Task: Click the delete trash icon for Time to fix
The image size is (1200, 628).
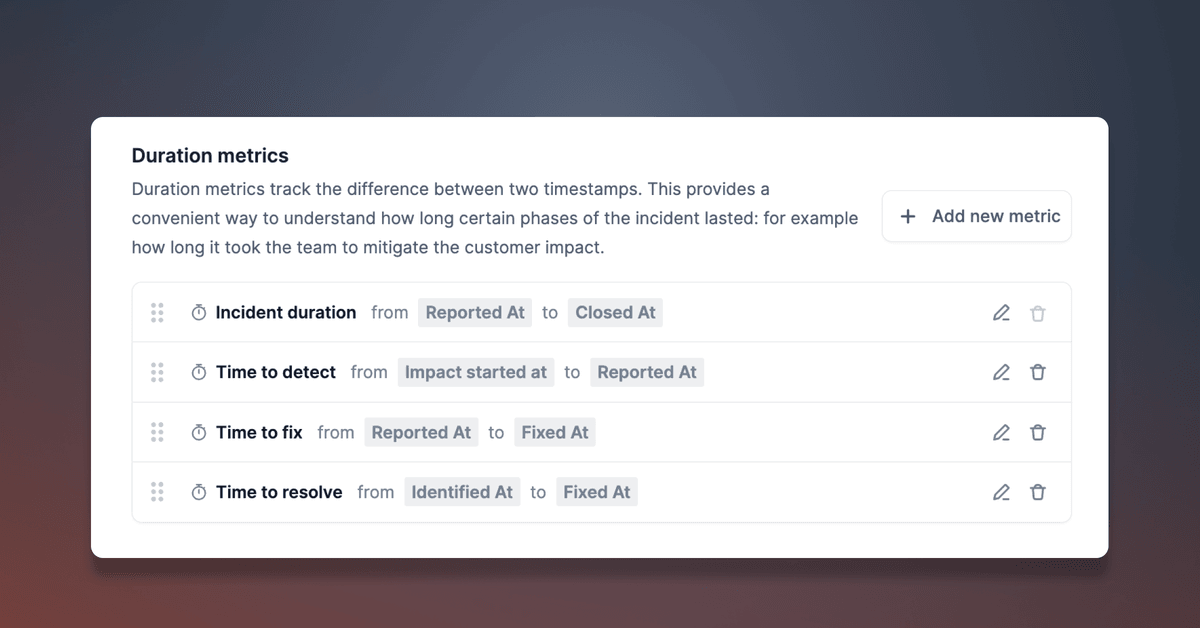Action: (x=1038, y=432)
